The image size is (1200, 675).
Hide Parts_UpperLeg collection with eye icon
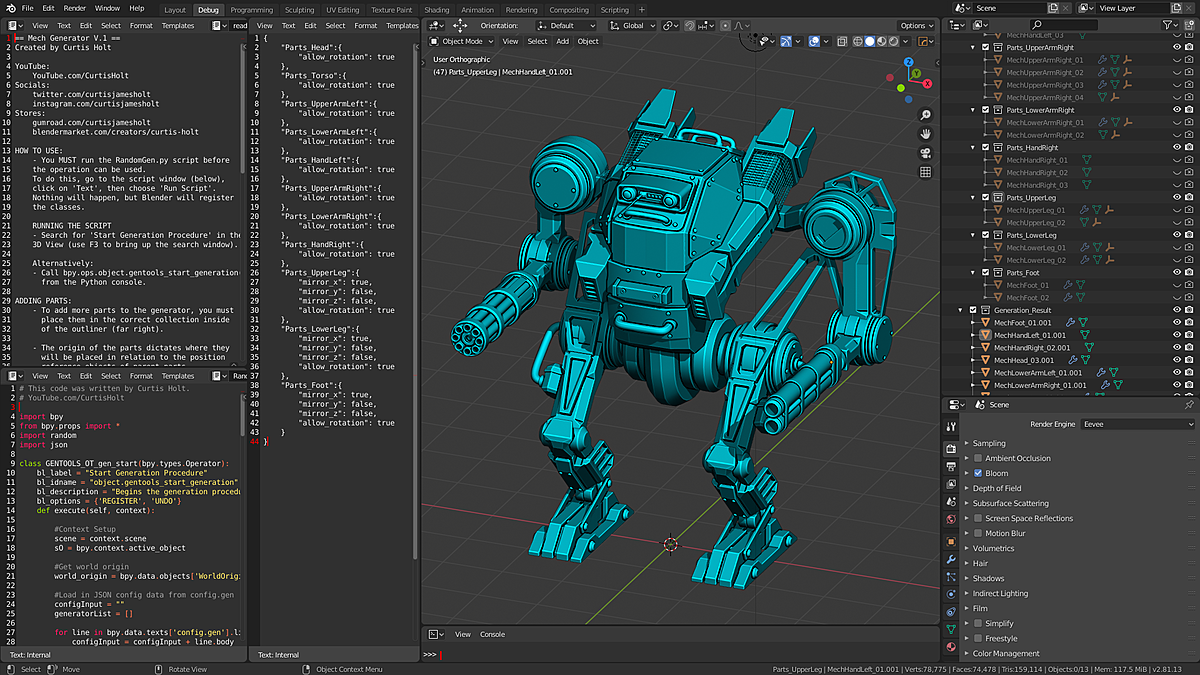[x=1176, y=197]
